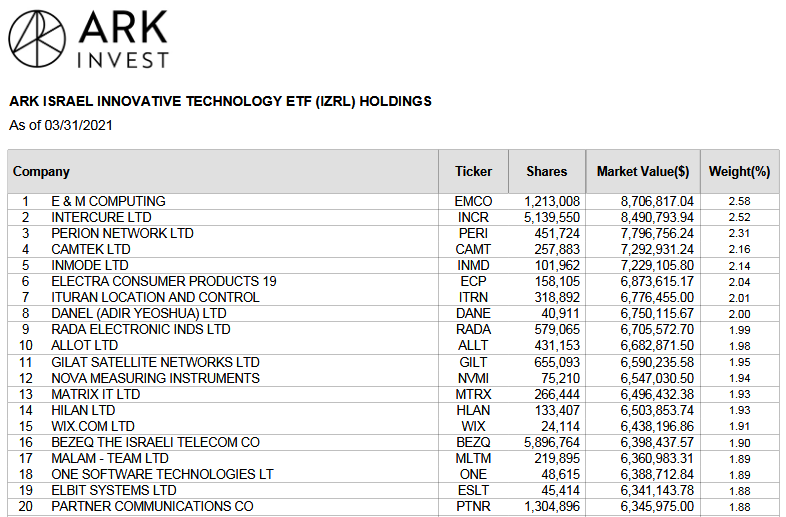The height and width of the screenshot is (517, 786).
Task: Click the MATRIX IT LTD company name
Action: click(96, 394)
